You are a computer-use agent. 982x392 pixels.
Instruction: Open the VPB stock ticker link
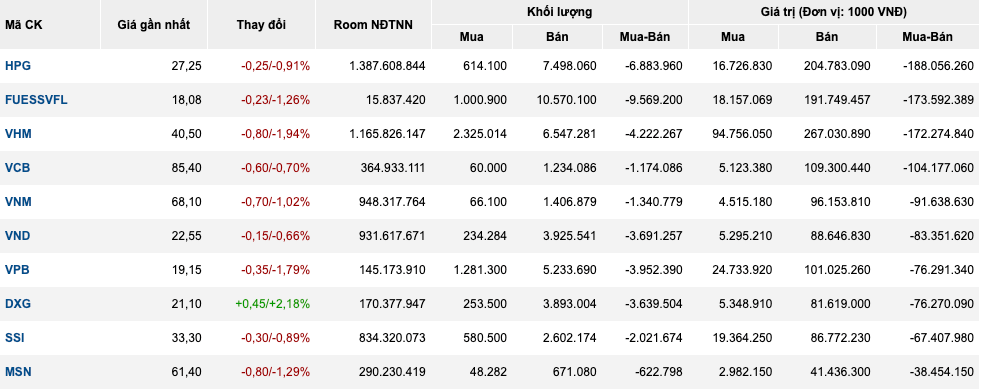18,270
